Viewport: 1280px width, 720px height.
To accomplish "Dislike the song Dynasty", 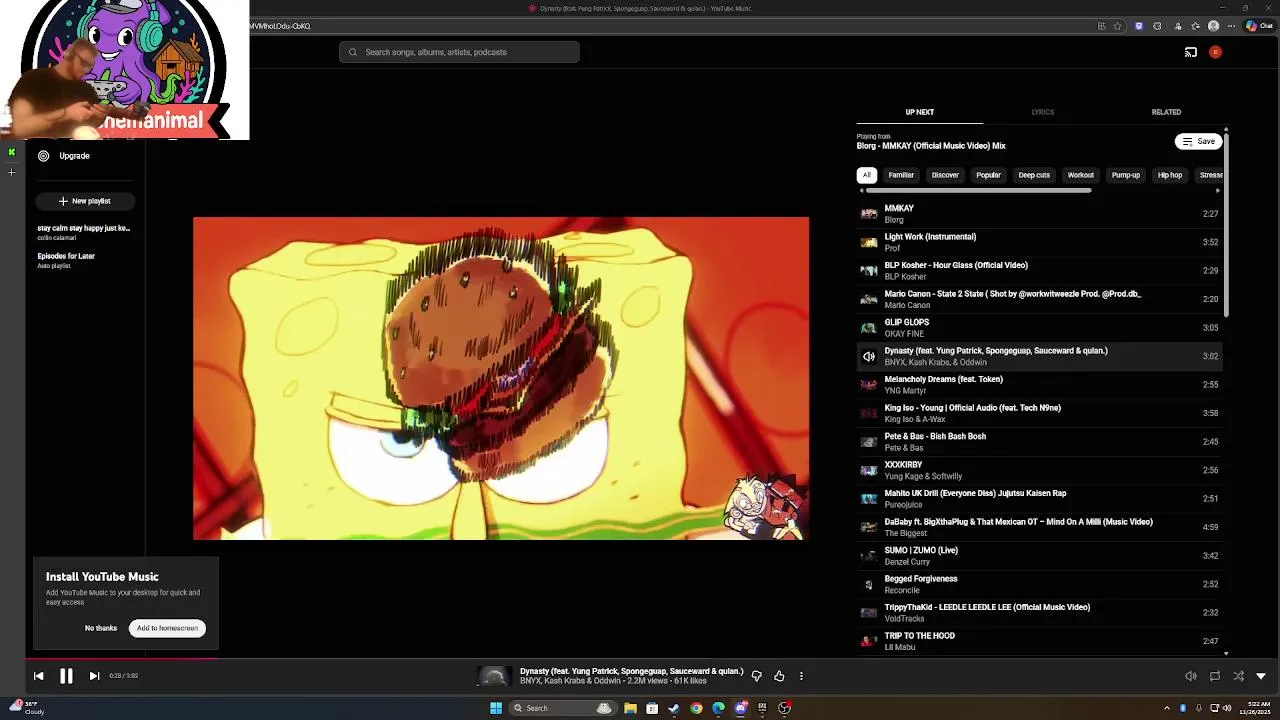I will point(756,676).
